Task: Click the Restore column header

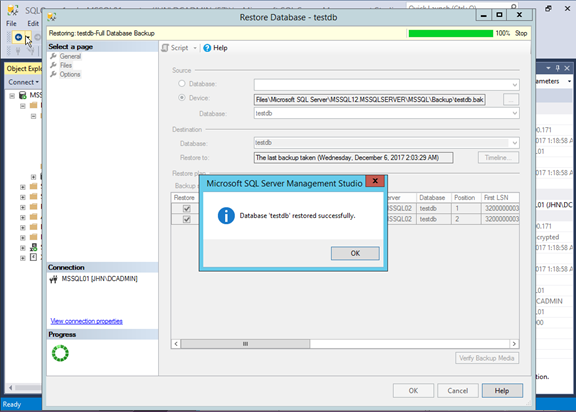Action: point(184,198)
